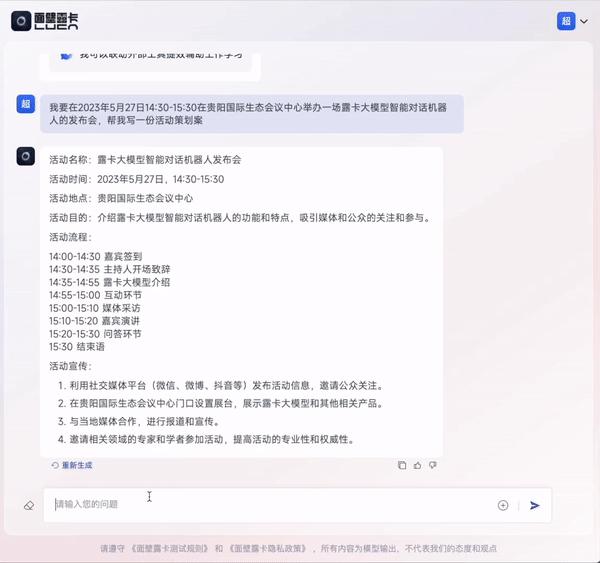Click the black assistant avatar beside the reply
The height and width of the screenshot is (563, 600).
pos(26,156)
